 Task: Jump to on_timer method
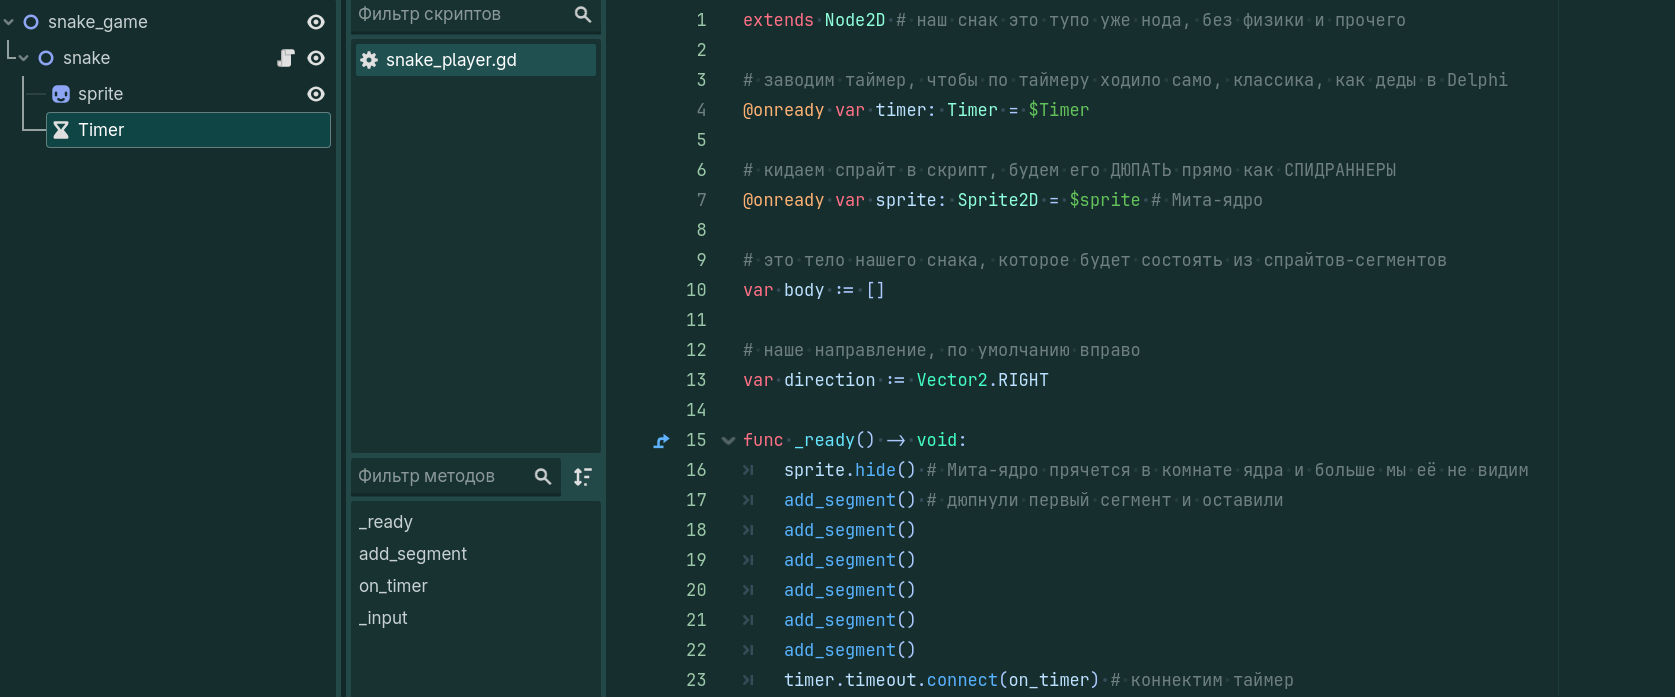tap(393, 586)
